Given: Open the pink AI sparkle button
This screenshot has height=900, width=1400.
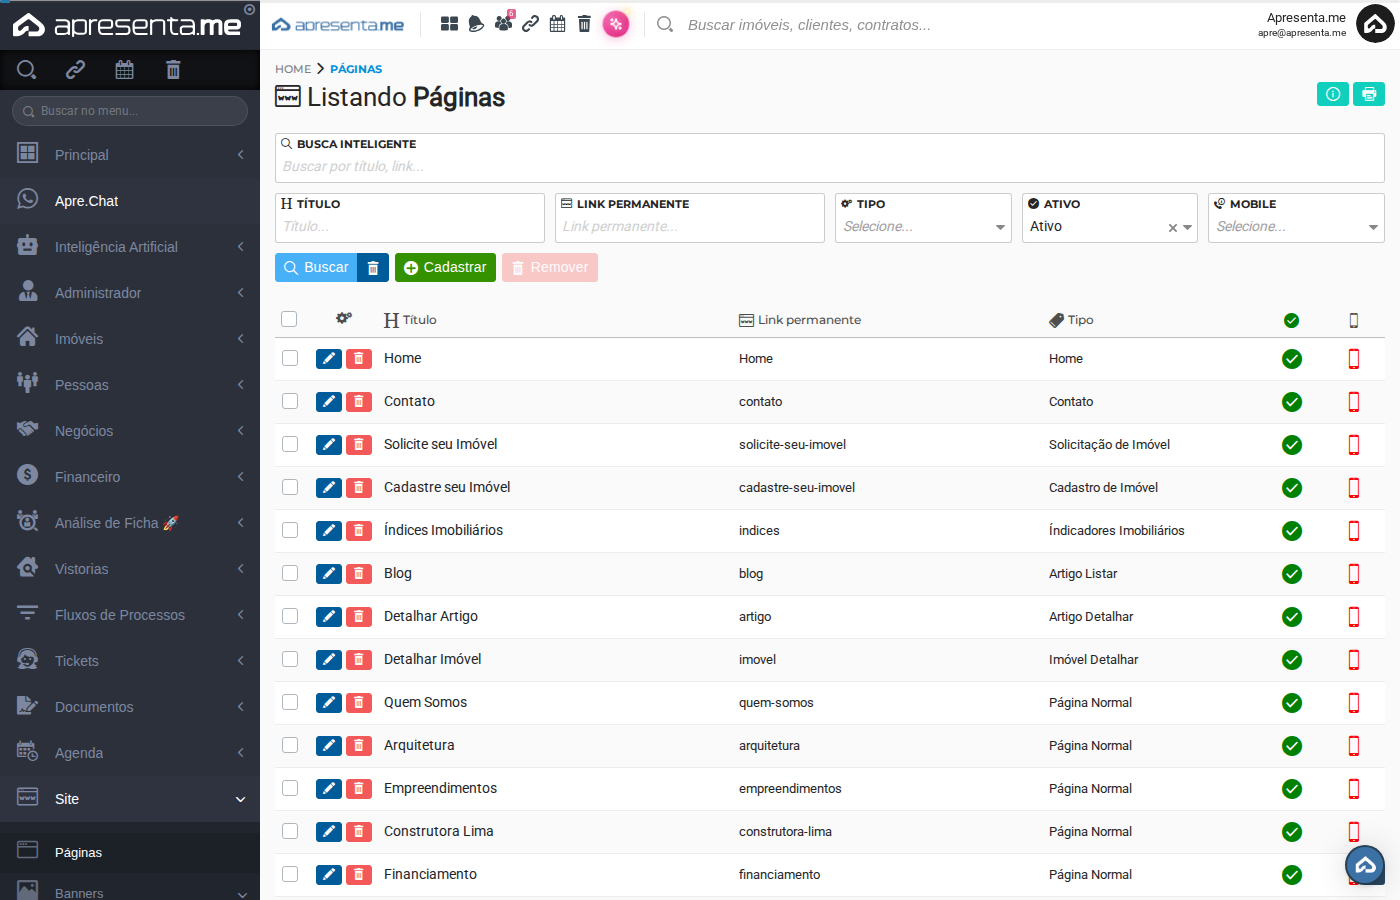Looking at the screenshot, I should [x=616, y=24].
